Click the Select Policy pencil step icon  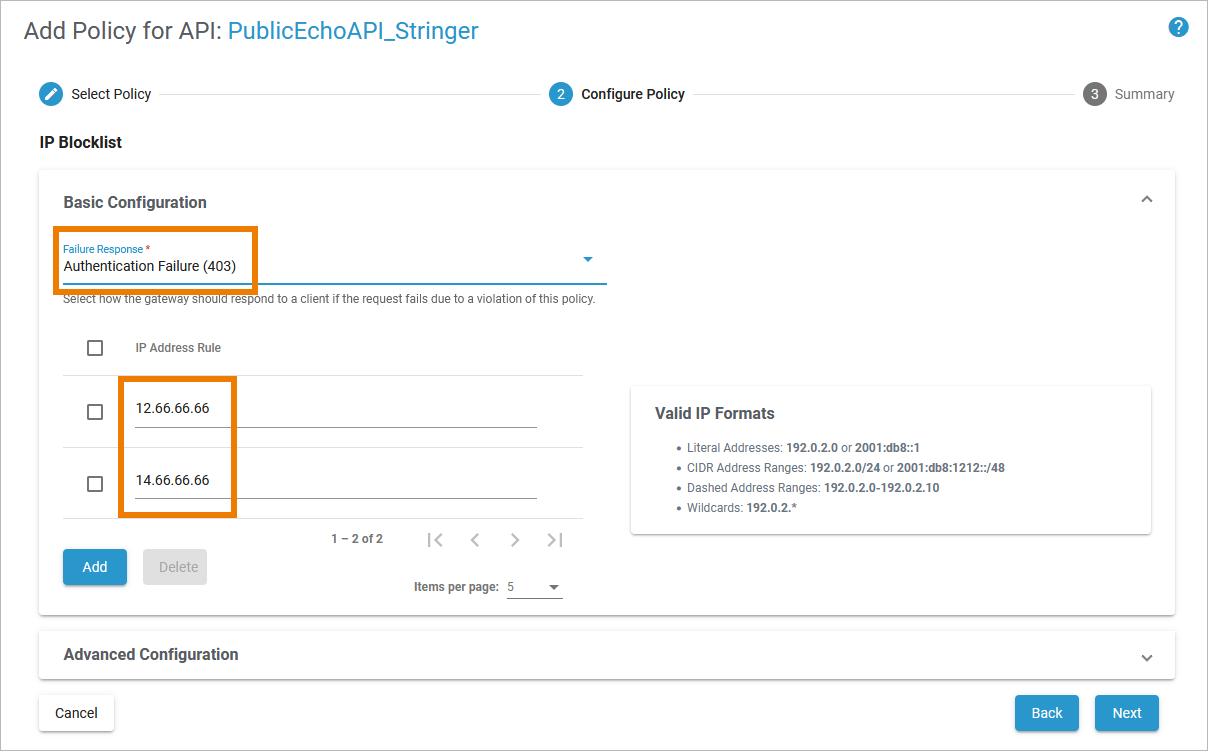(51, 94)
